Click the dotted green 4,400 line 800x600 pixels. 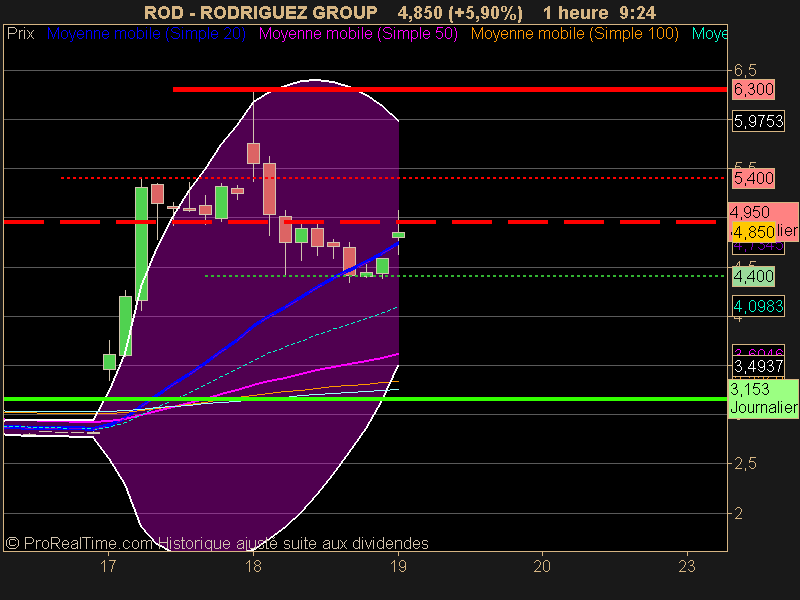(465, 276)
